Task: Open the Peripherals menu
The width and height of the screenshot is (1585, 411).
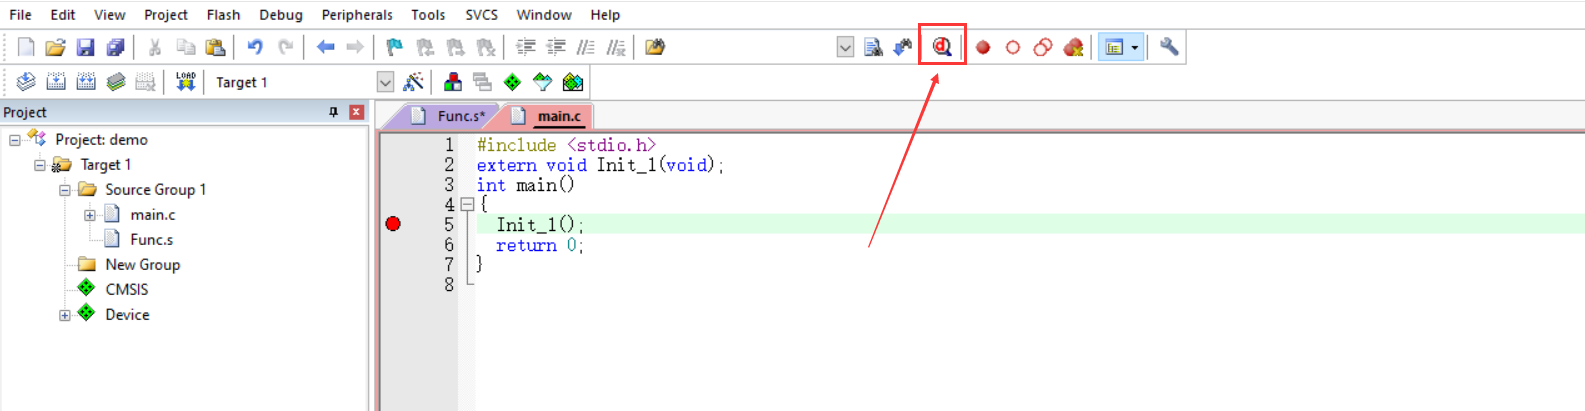Action: [357, 15]
